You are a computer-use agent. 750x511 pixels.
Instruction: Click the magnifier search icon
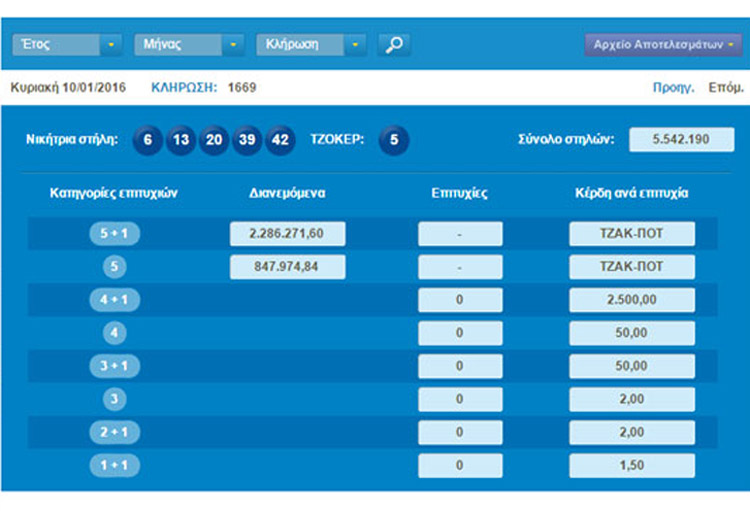394,44
